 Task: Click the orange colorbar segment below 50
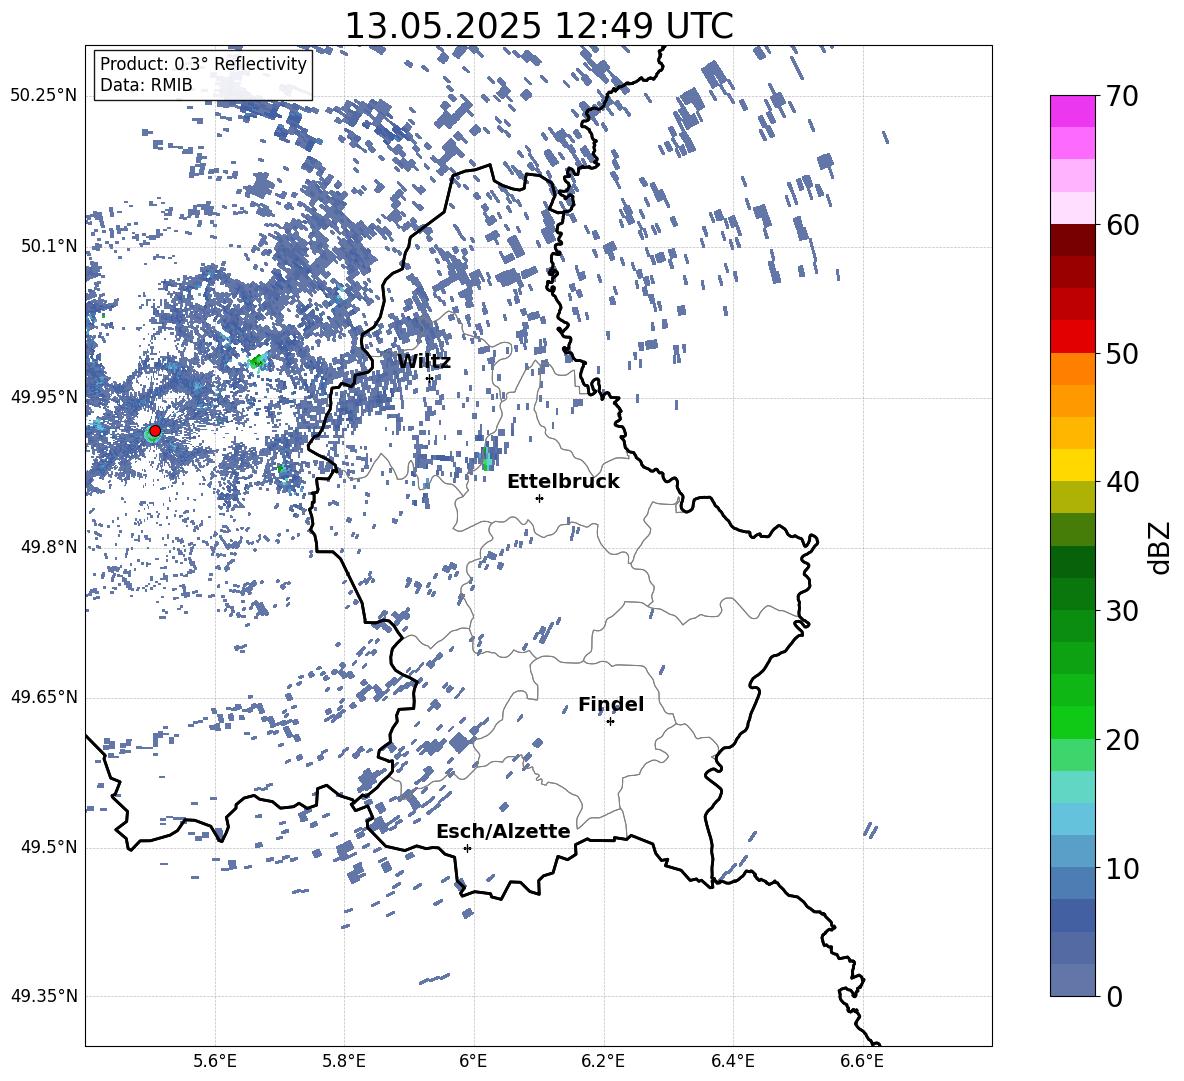[1072, 369]
